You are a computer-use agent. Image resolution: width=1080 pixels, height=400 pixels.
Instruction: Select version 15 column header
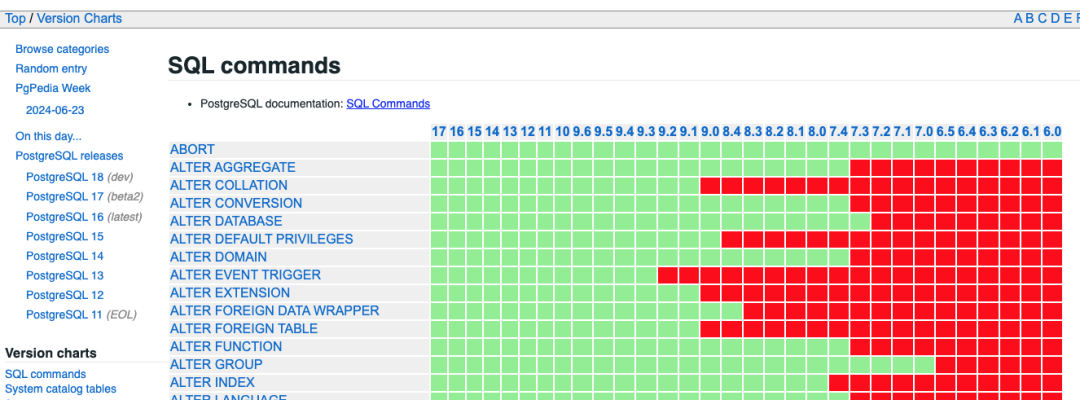tap(475, 131)
